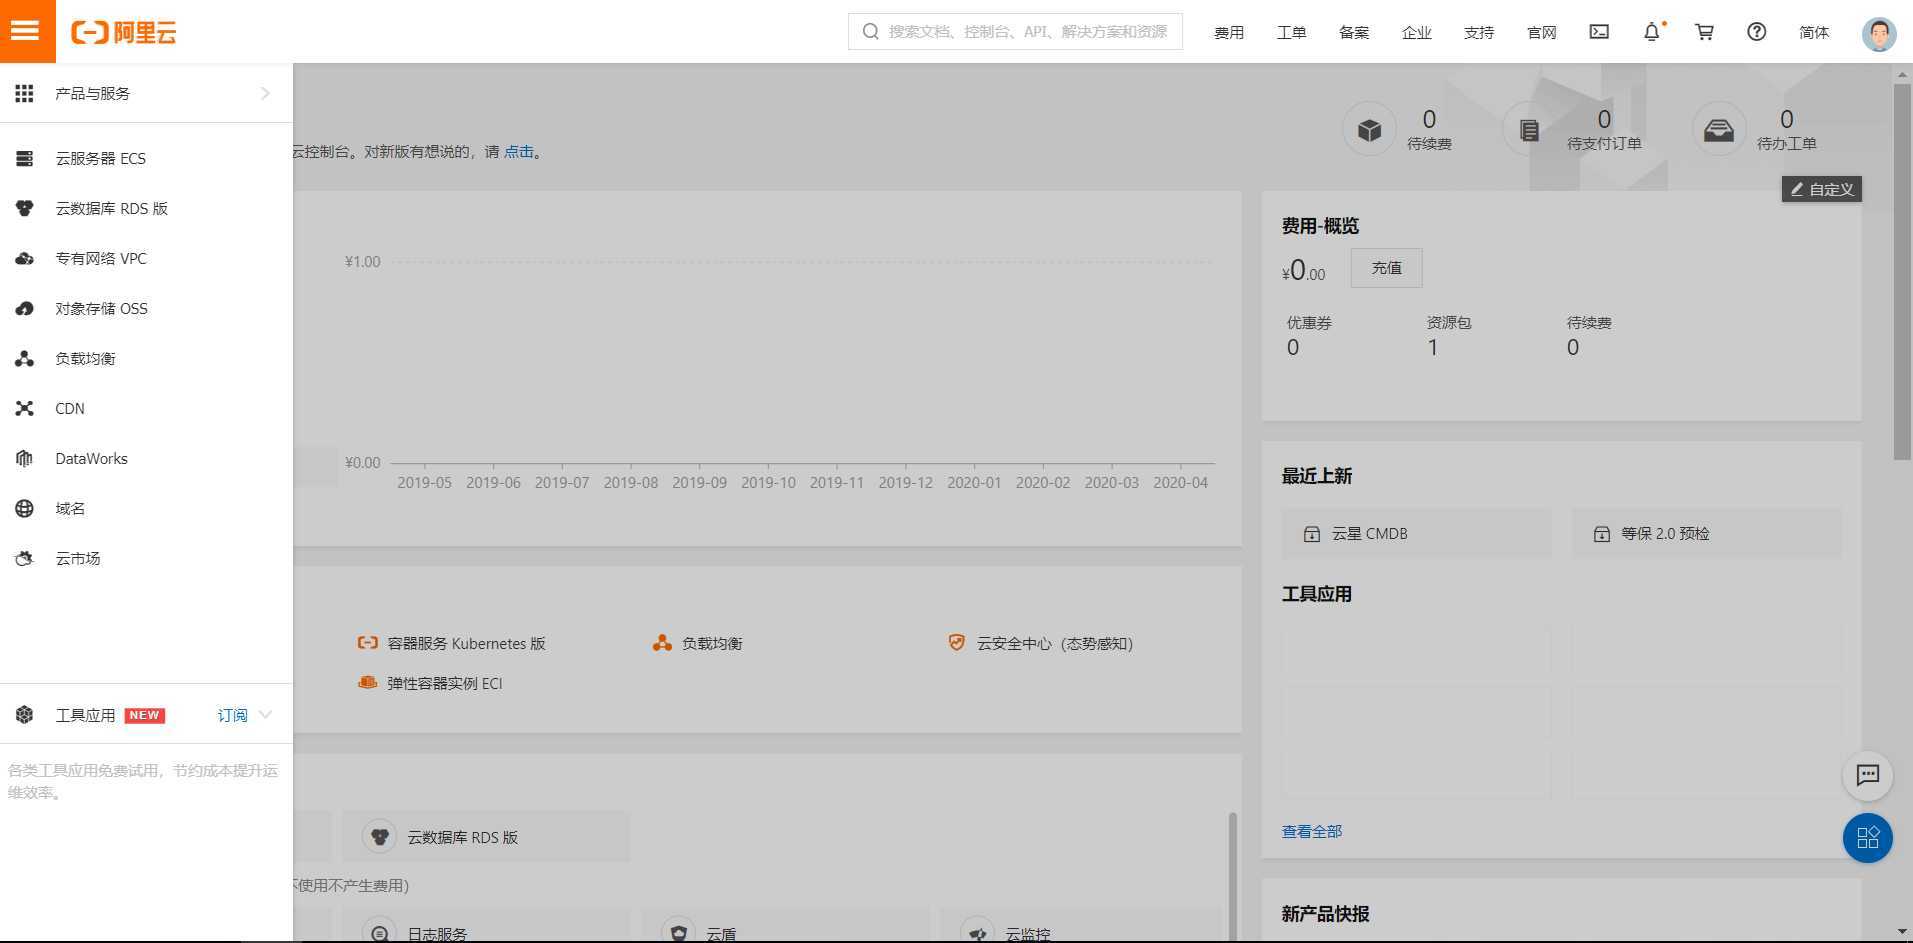This screenshot has height=943, width=1913.
Task: Open the 云星 CMDB card
Action: 1416,534
